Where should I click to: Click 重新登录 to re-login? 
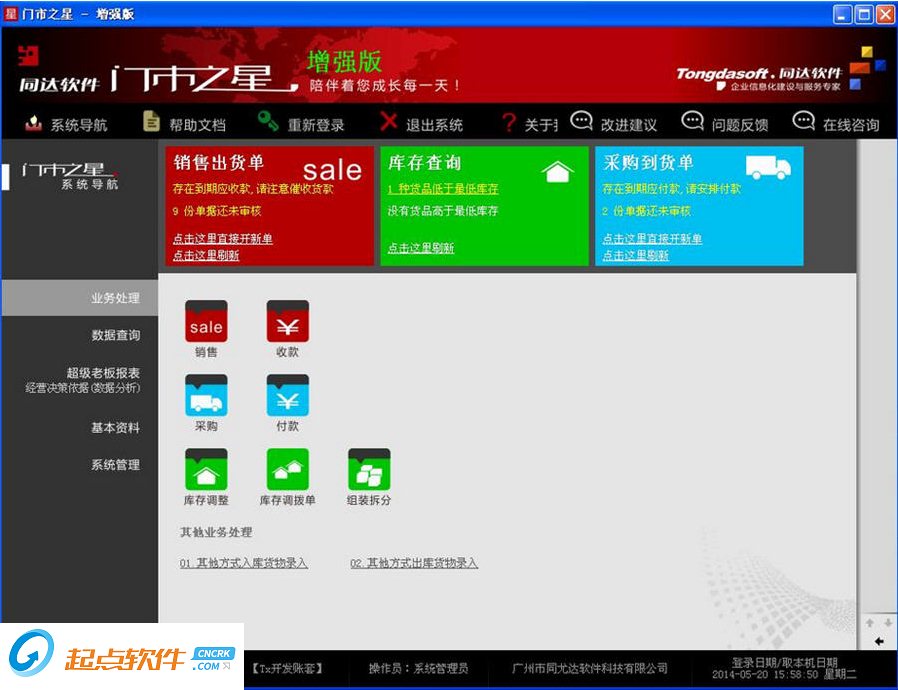point(319,123)
